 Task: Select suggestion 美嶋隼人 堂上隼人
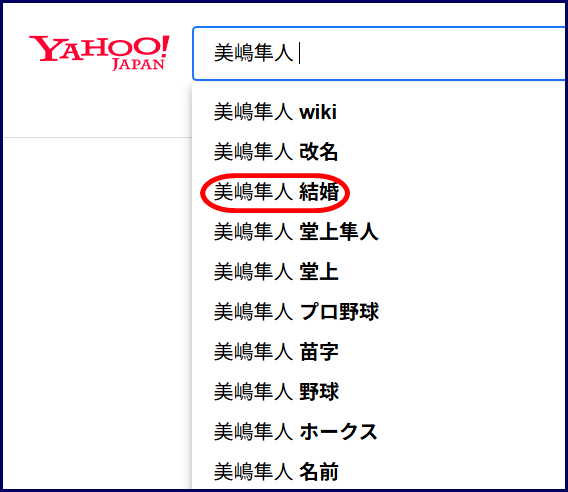[x=379, y=232]
